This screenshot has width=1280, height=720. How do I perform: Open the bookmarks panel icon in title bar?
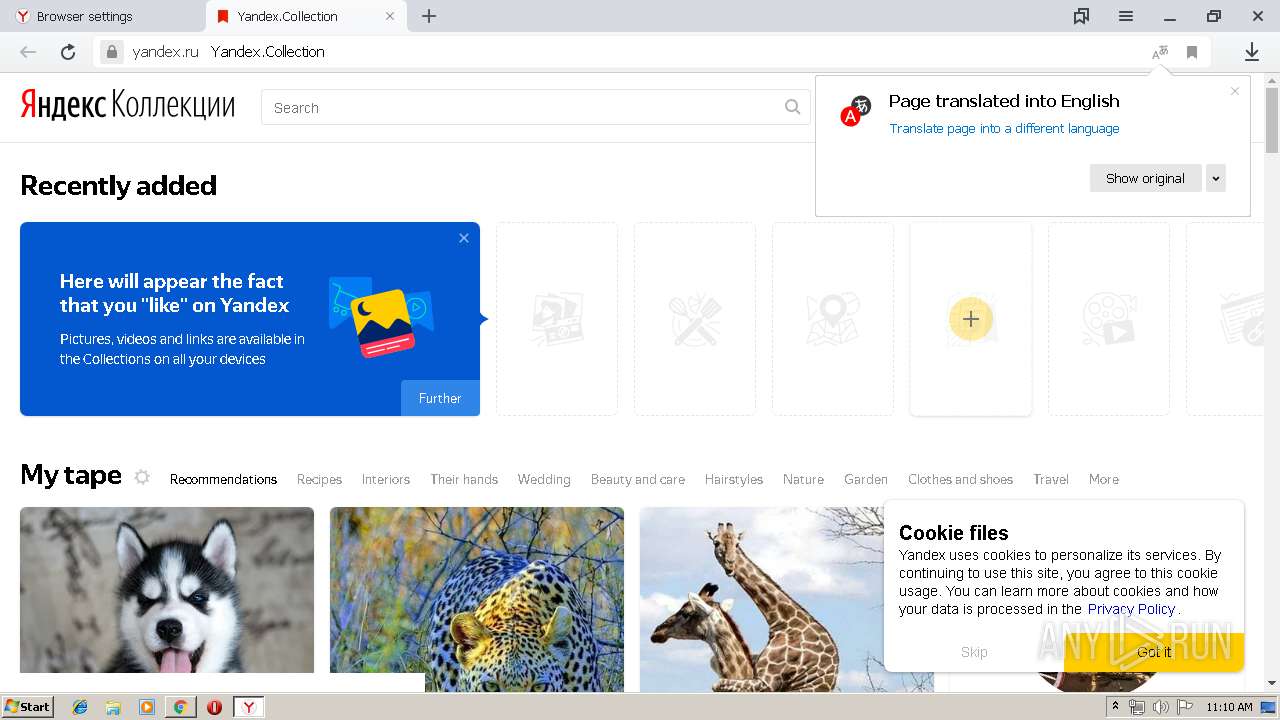tap(1081, 16)
